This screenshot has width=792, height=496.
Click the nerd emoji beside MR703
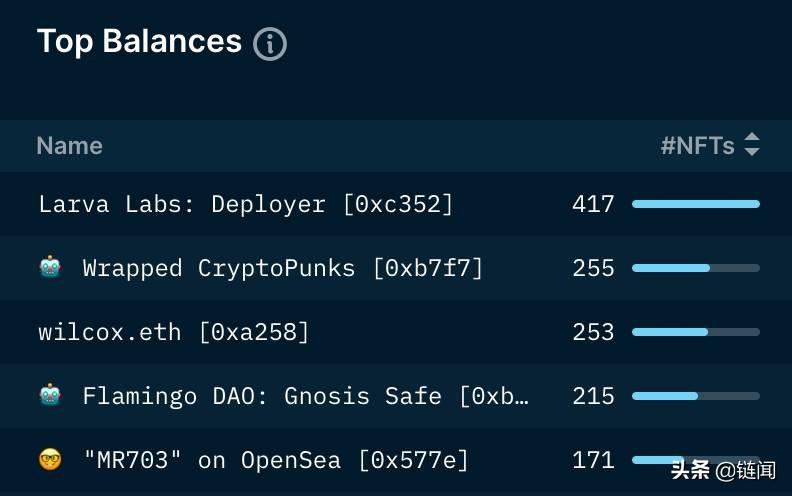[x=50, y=459]
